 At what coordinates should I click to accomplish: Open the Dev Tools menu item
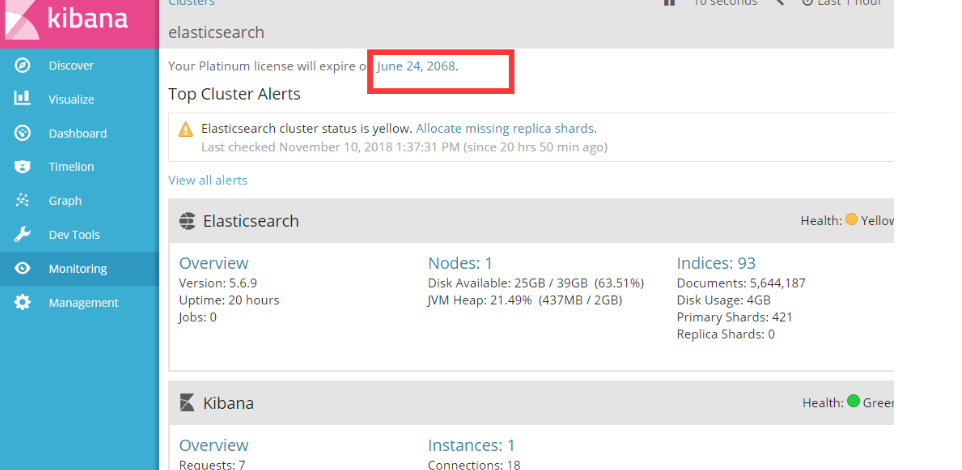click(x=79, y=234)
